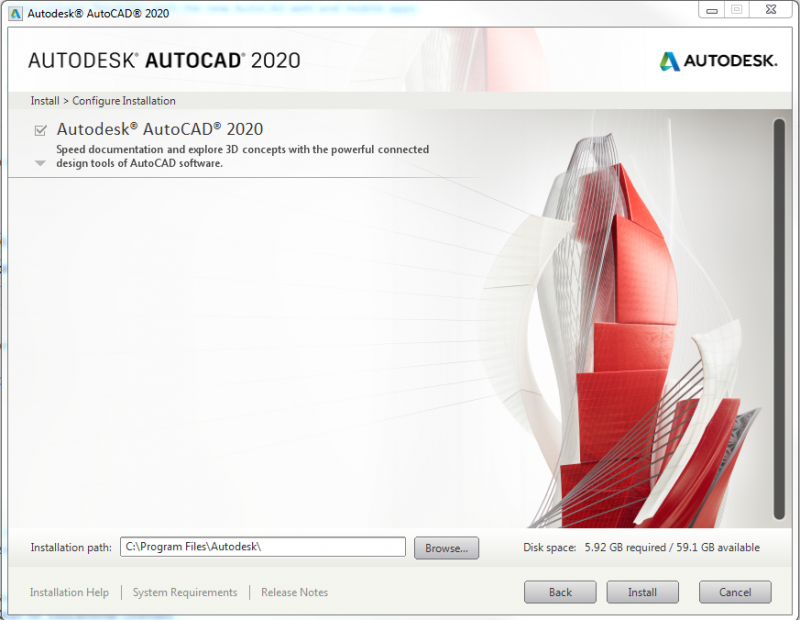Click inside the installation path field
Viewport: 800px width, 620px height.
(262, 547)
